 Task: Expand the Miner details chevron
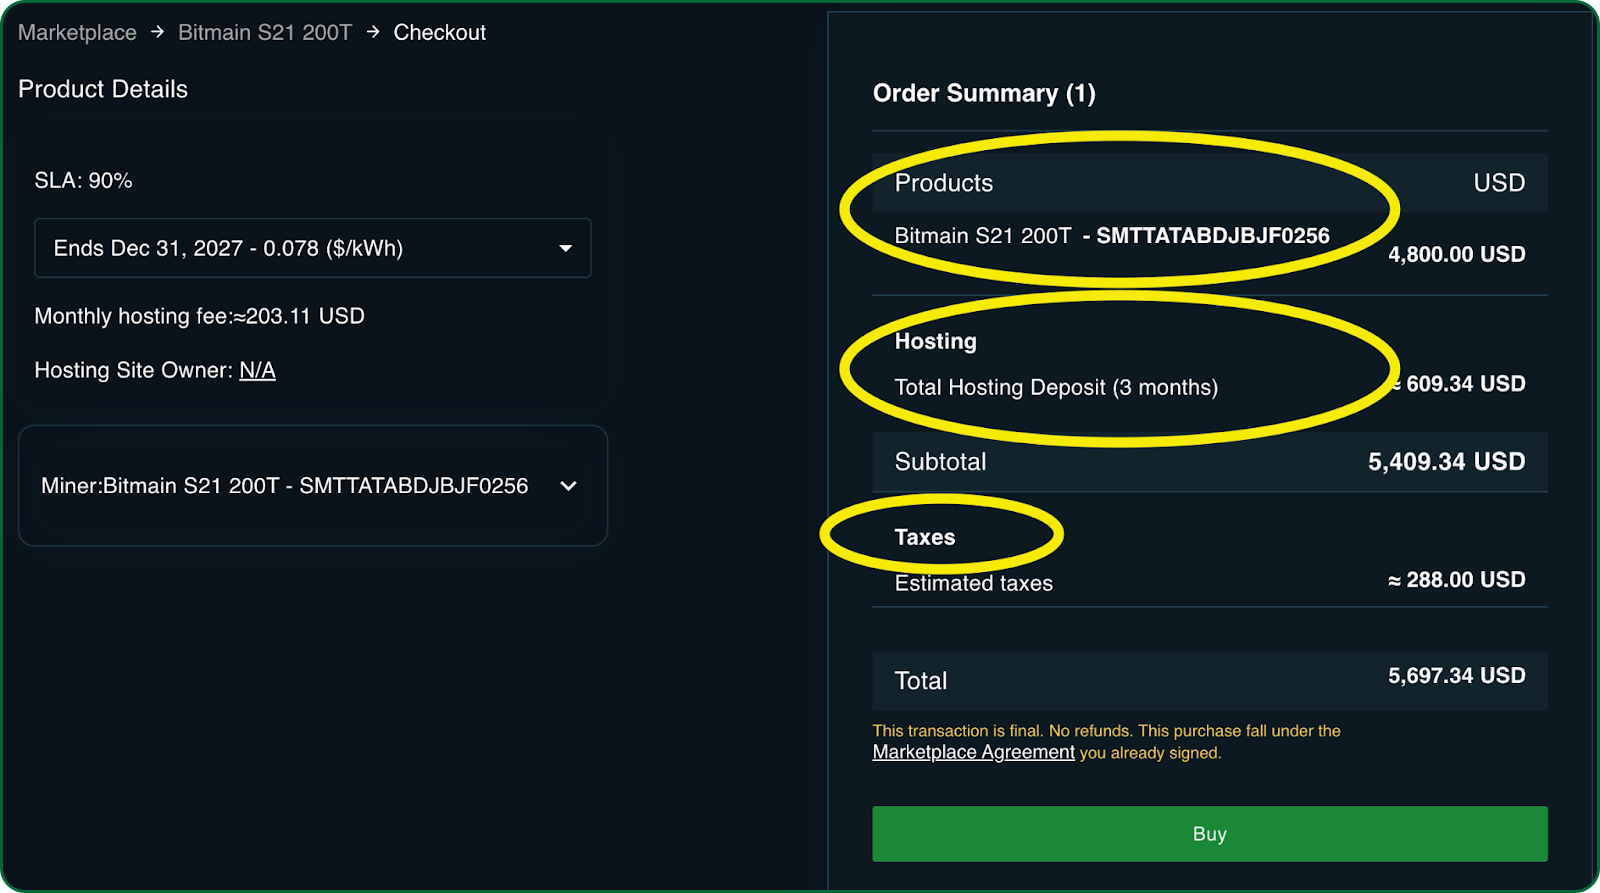click(x=568, y=486)
